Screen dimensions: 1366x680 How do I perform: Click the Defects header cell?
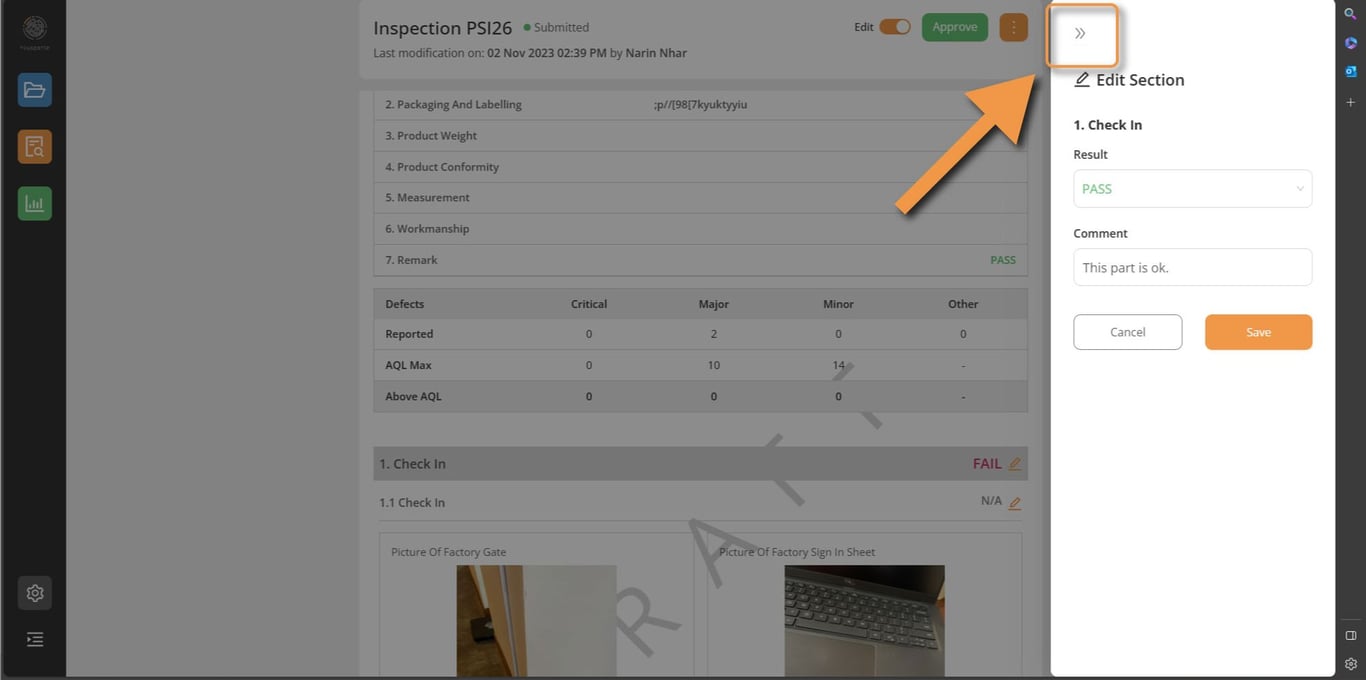click(404, 304)
